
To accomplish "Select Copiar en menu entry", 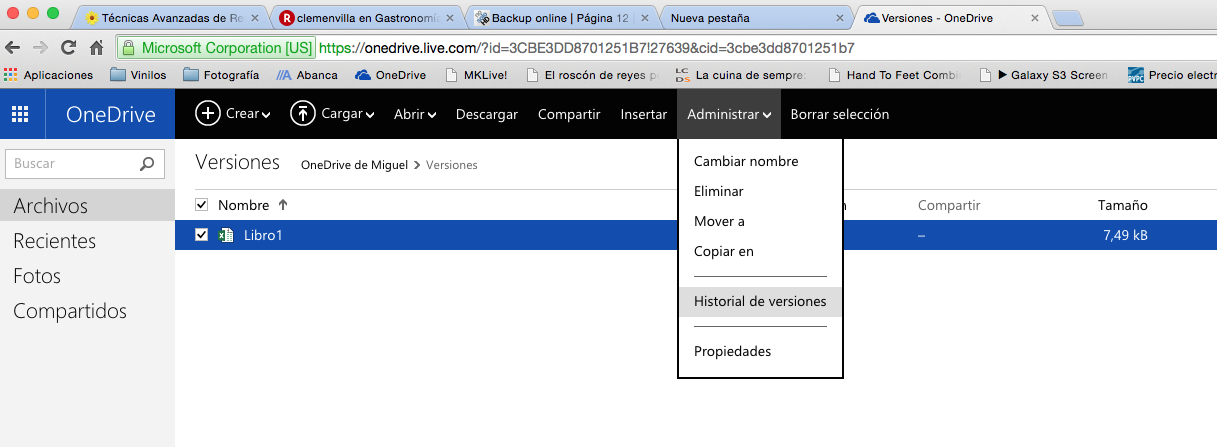I will point(724,251).
